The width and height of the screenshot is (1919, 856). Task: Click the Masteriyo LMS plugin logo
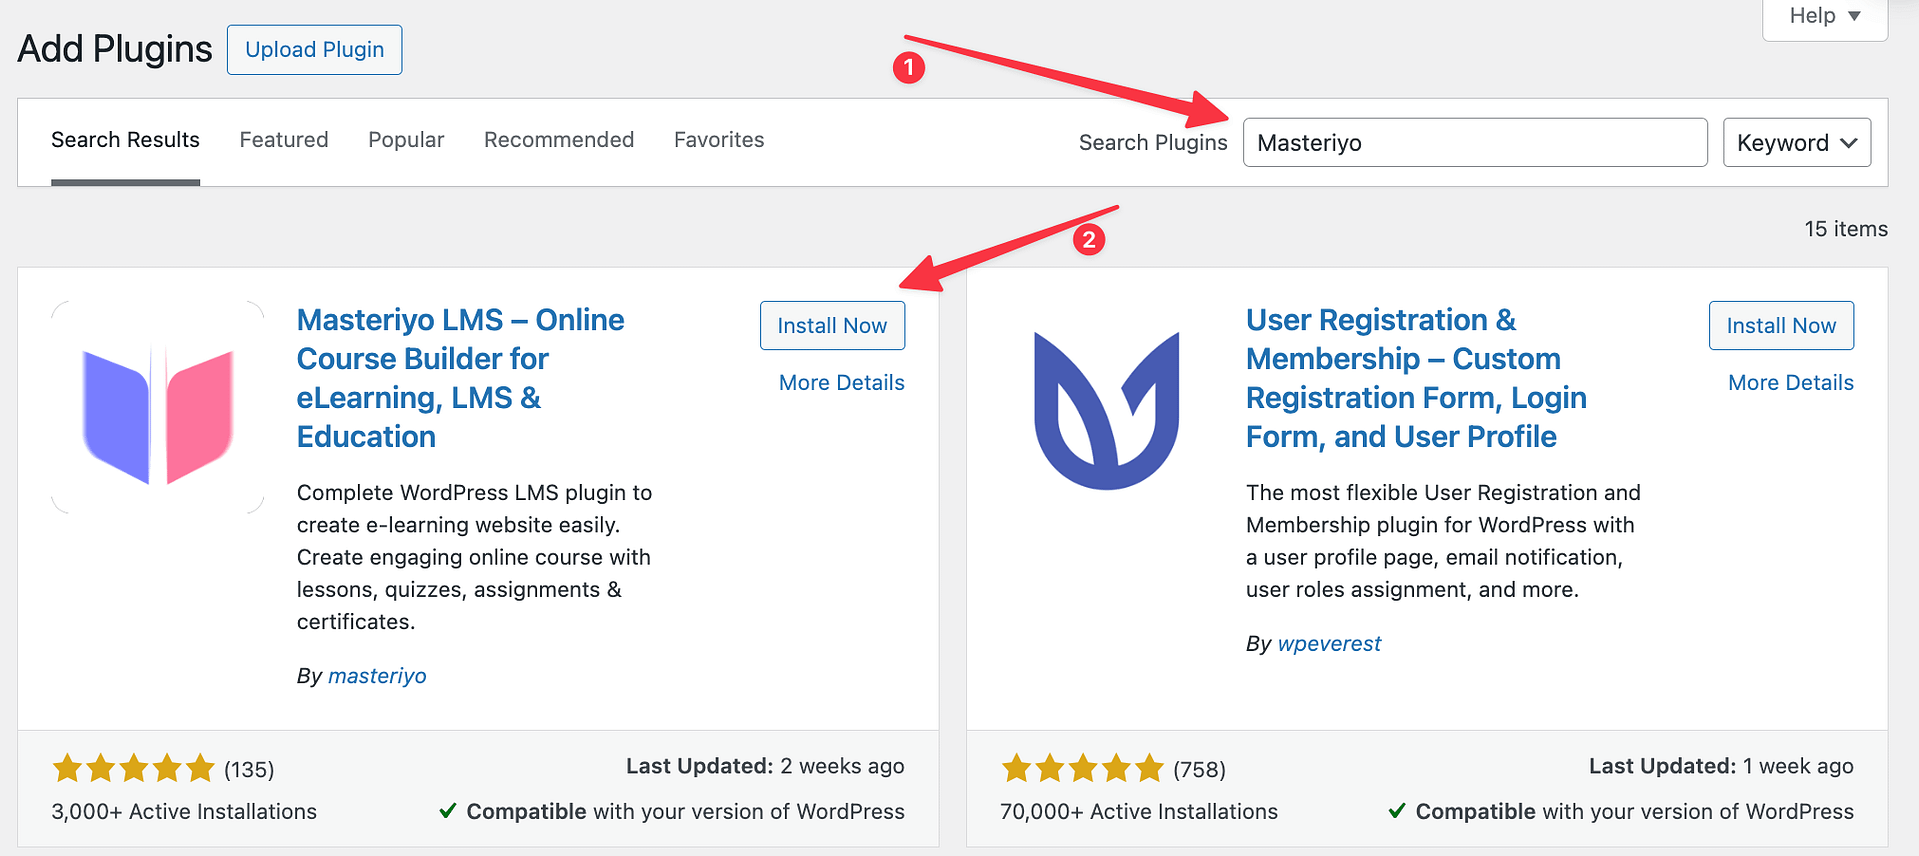[158, 408]
